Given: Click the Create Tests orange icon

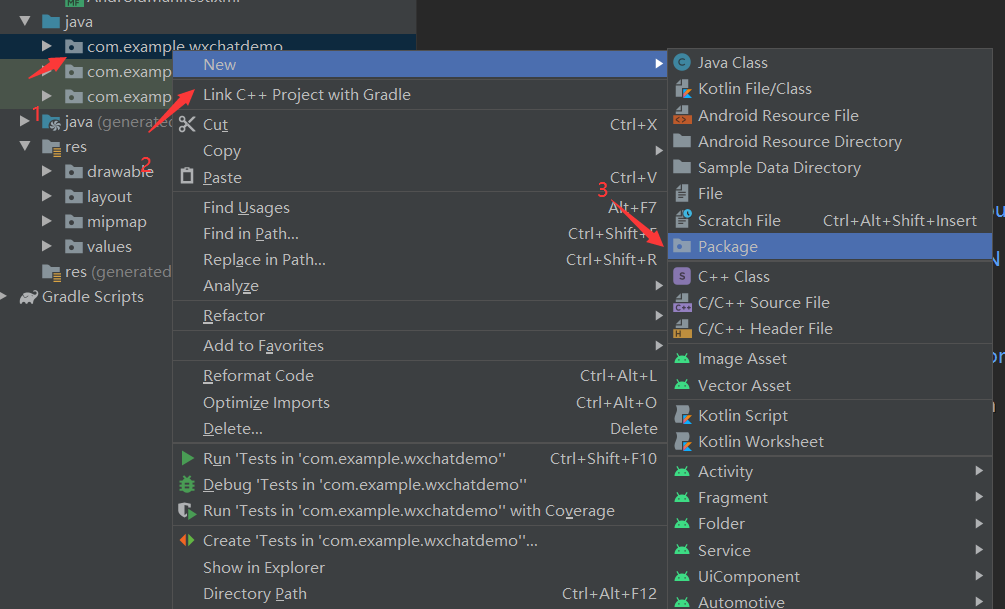Looking at the screenshot, I should pyautogui.click(x=187, y=540).
